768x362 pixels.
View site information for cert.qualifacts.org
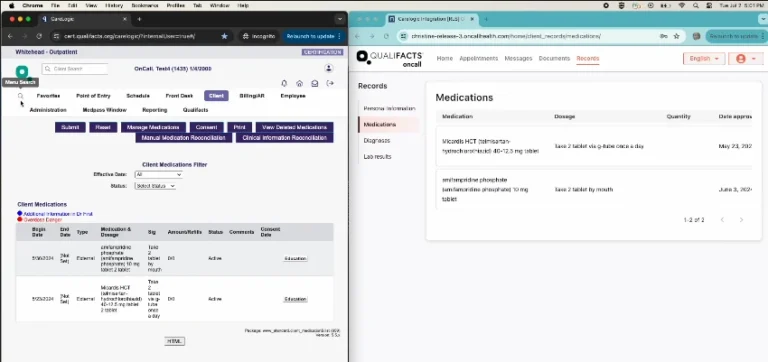coord(56,36)
